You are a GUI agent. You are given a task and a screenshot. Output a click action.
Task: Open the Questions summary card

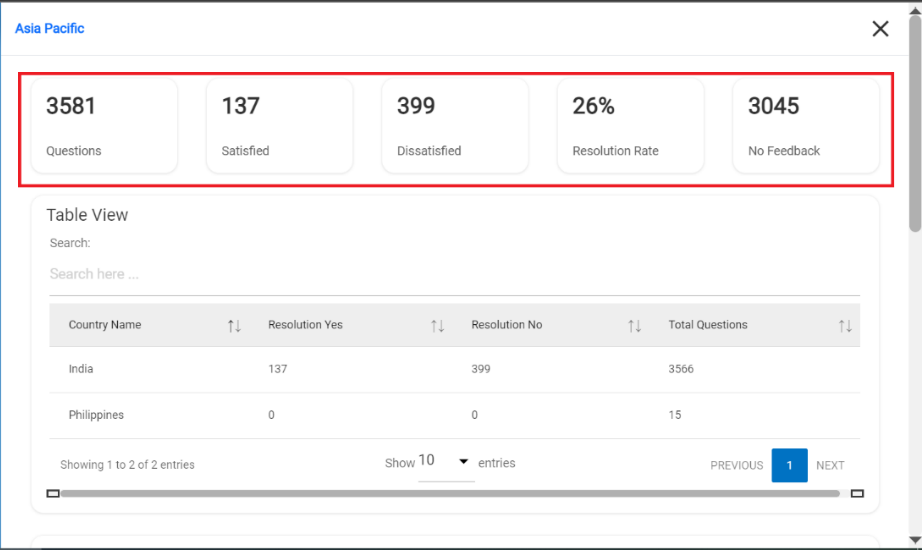[x=104, y=127]
